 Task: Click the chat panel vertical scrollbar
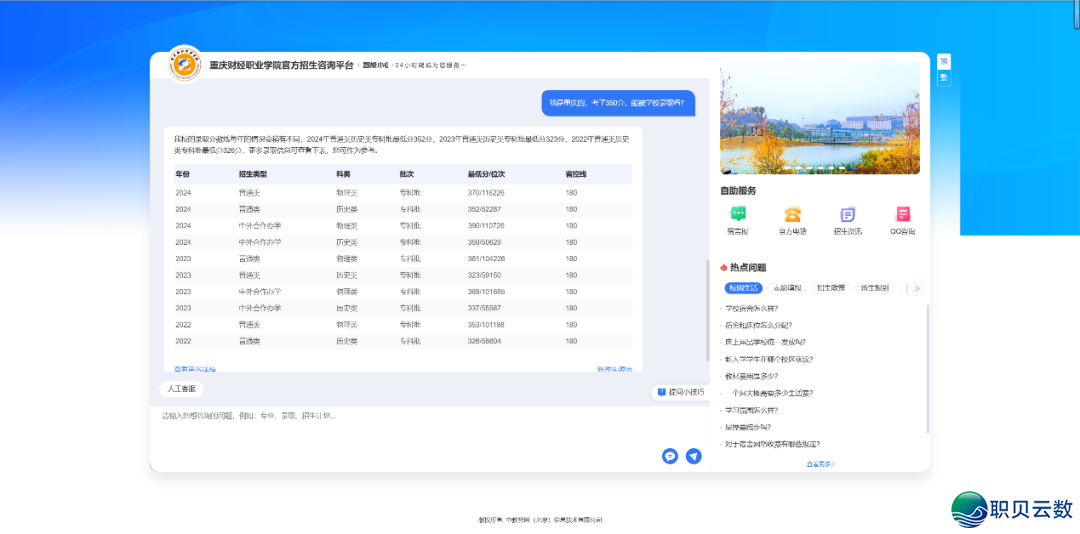pos(709,310)
